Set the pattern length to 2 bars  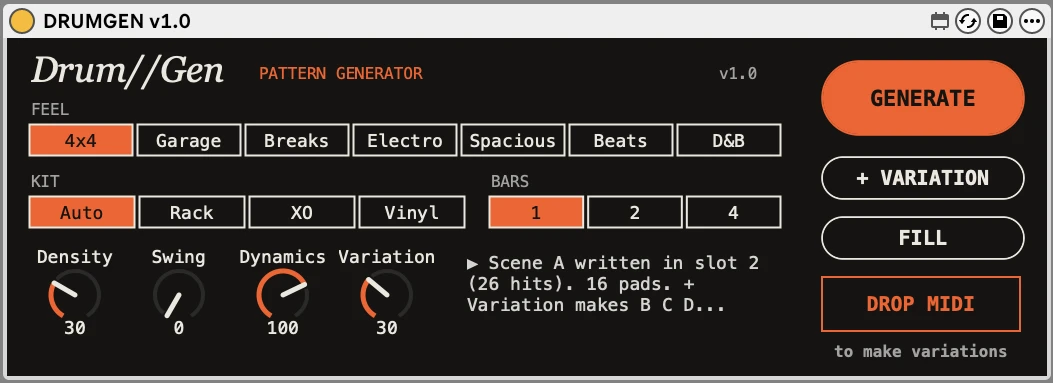click(635, 212)
